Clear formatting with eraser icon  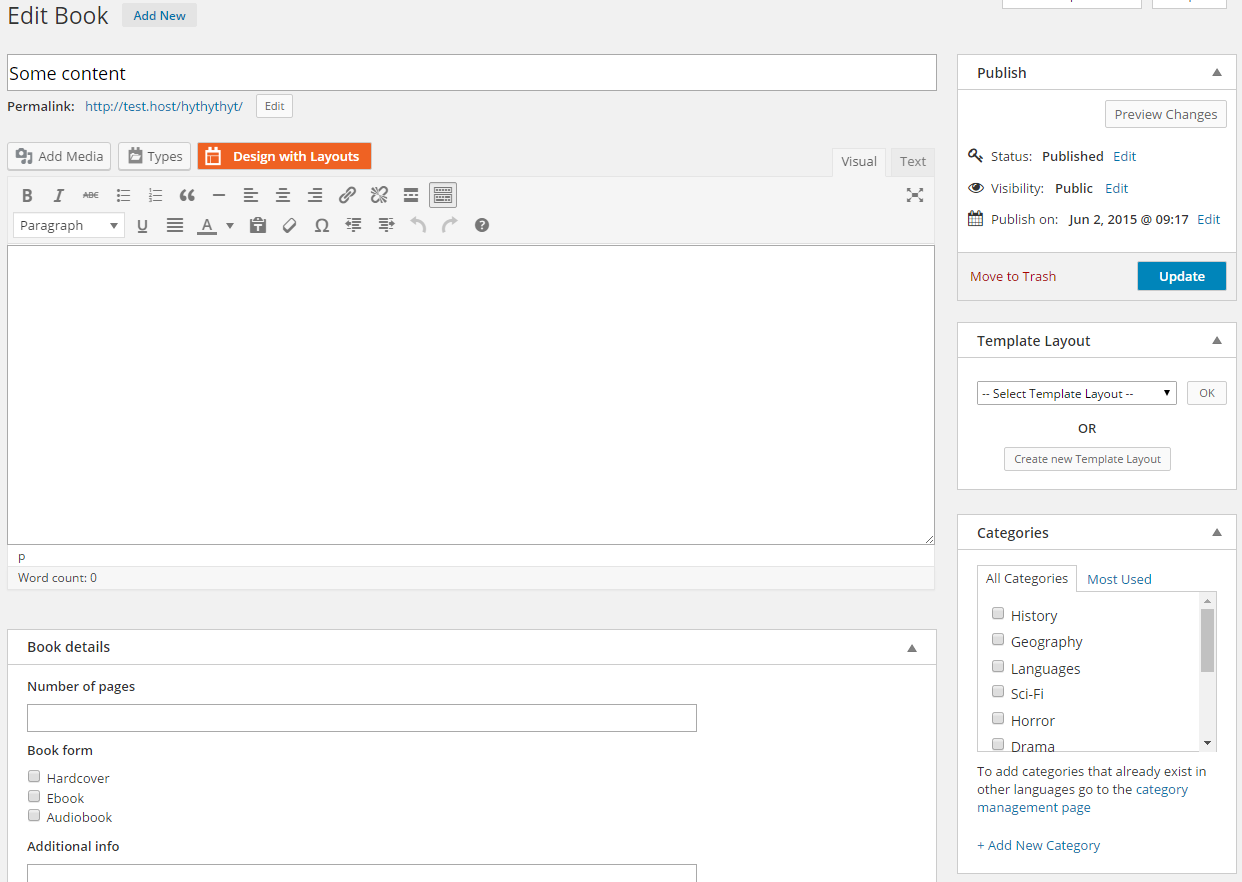pyautogui.click(x=290, y=225)
